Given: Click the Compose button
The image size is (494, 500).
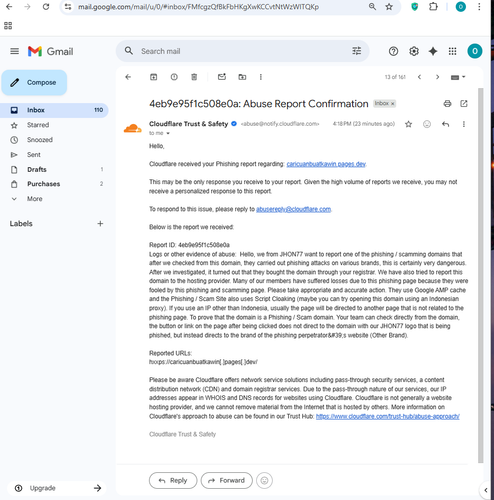Looking at the screenshot, I should pos(34,82).
